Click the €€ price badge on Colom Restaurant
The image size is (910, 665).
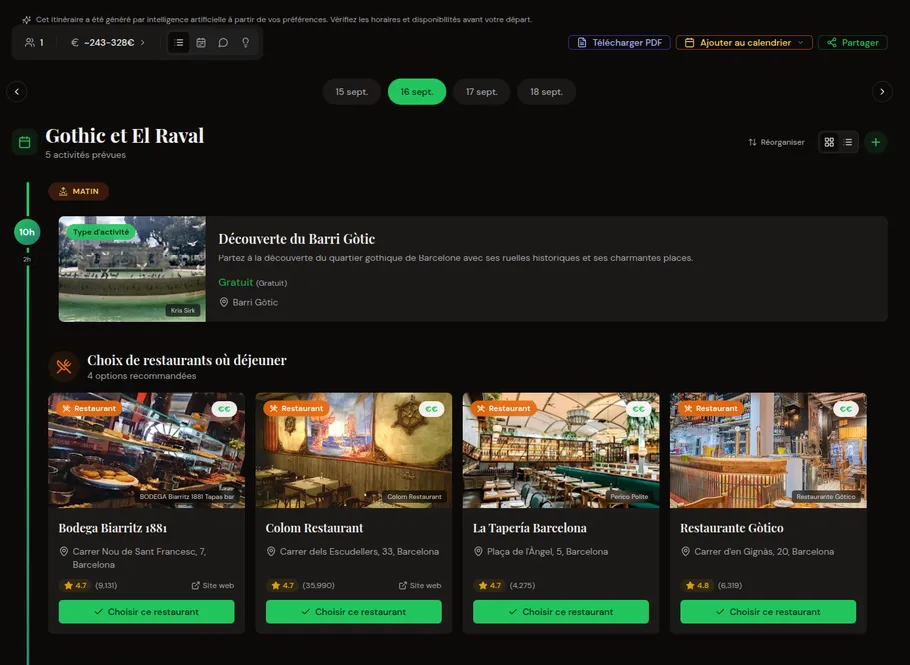pyautogui.click(x=432, y=409)
